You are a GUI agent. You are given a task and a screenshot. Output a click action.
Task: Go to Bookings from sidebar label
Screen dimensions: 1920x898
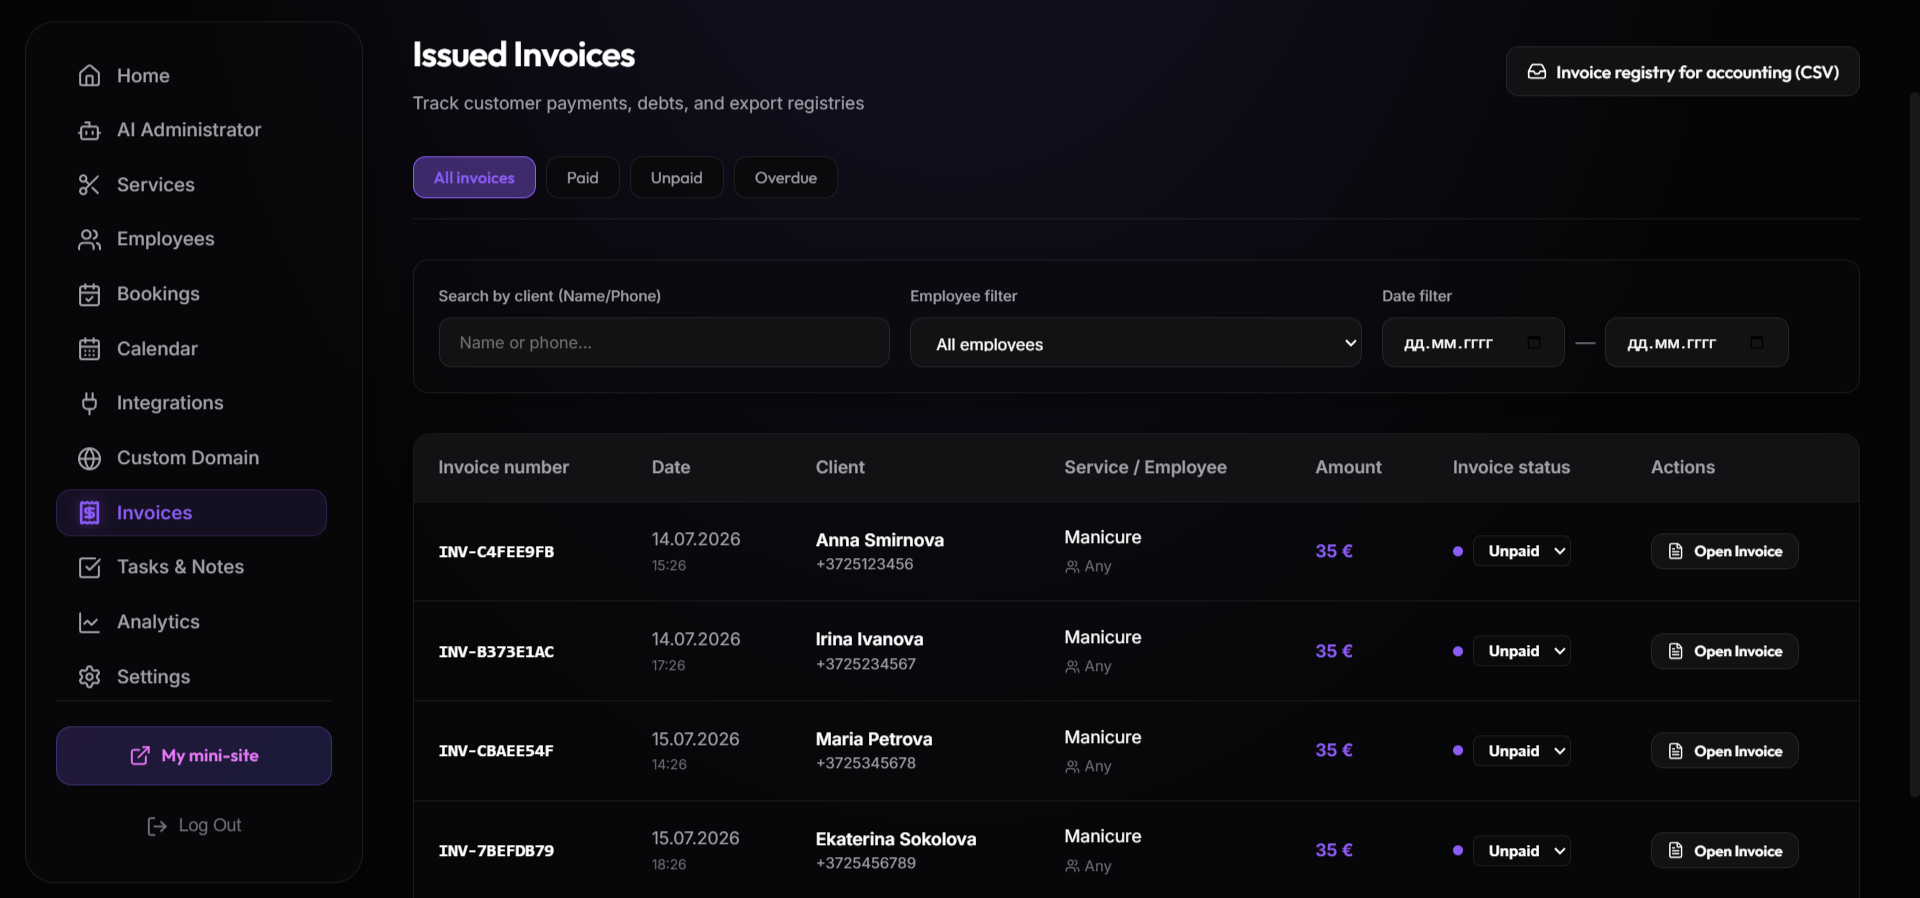[x=158, y=294]
